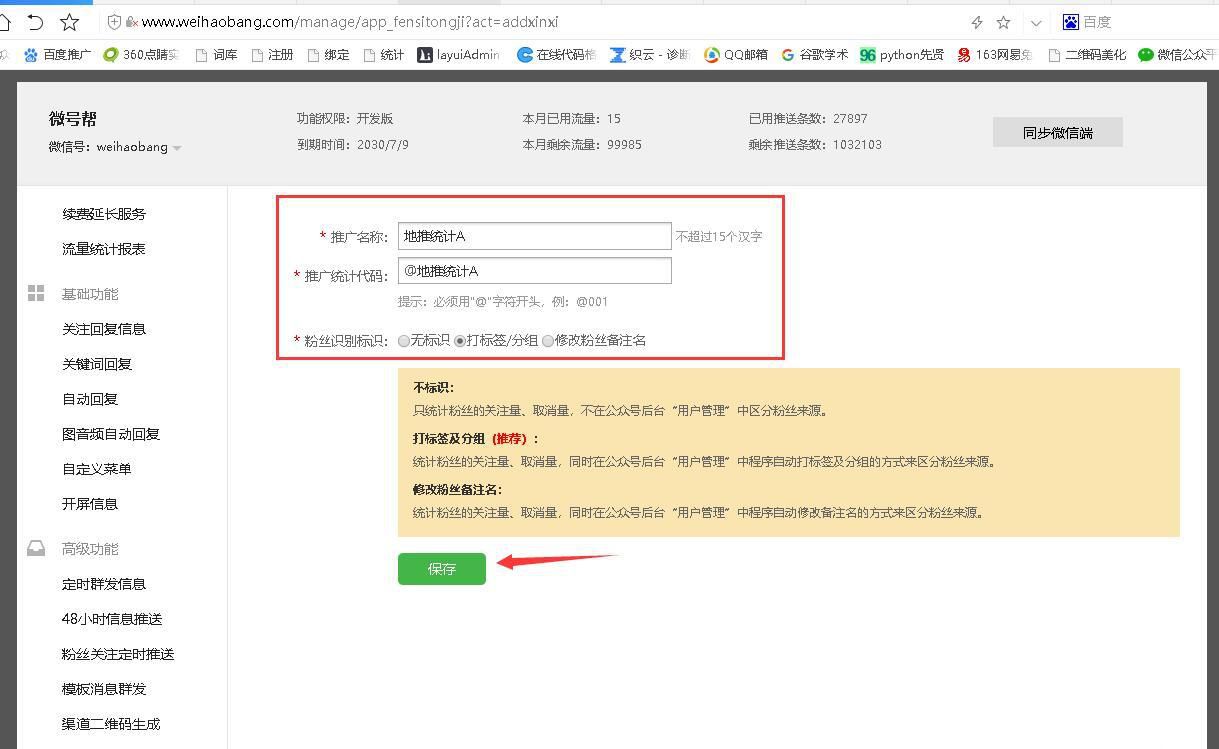Open the dropdown chevron beside the bookmark star

point(1036,21)
